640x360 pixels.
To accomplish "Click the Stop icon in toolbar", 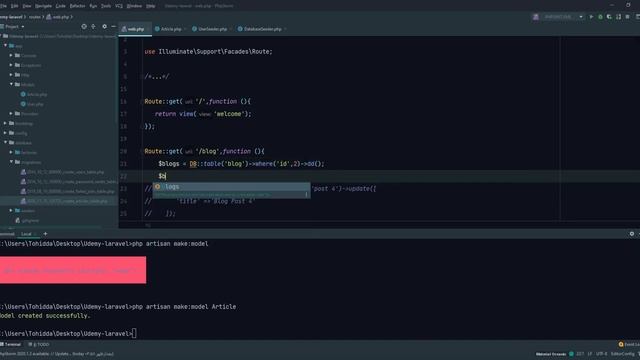I will pyautogui.click(x=627, y=17).
